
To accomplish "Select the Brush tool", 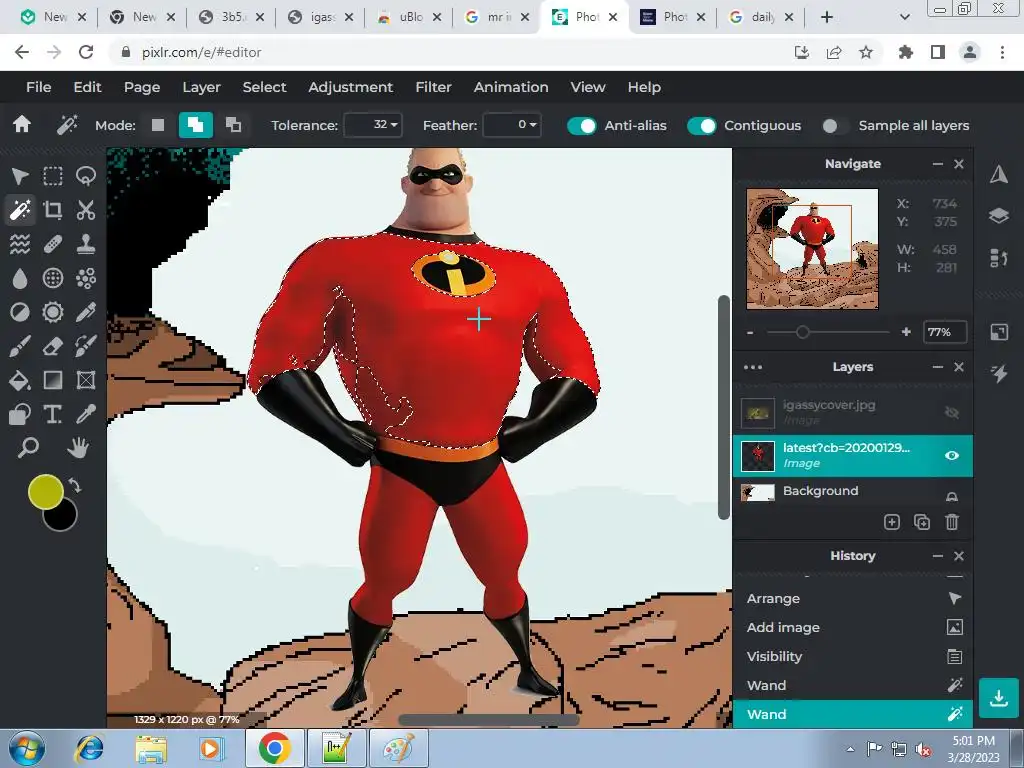I will click(x=20, y=346).
